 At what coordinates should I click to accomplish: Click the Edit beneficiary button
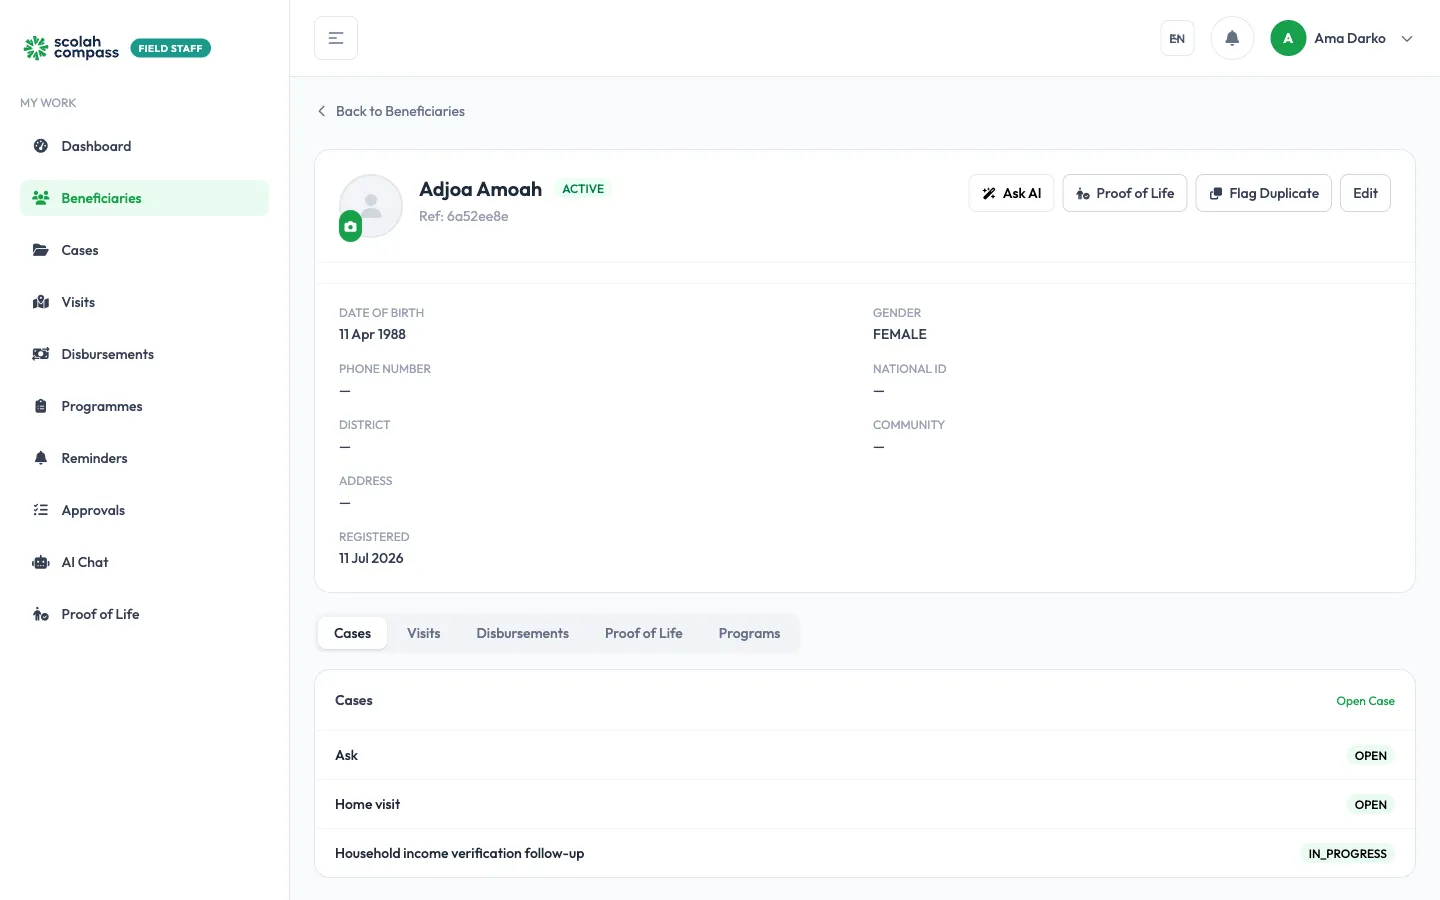[x=1365, y=193]
